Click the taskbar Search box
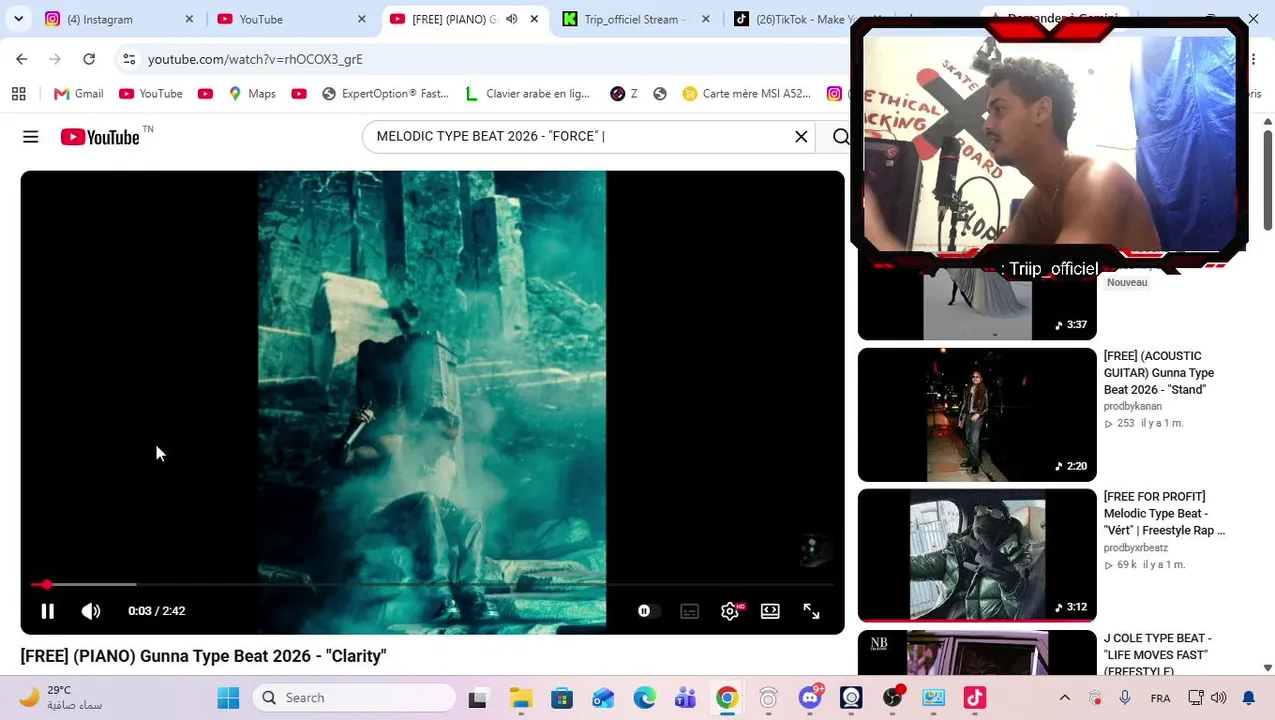Viewport: 1275px width, 720px height. (353, 697)
